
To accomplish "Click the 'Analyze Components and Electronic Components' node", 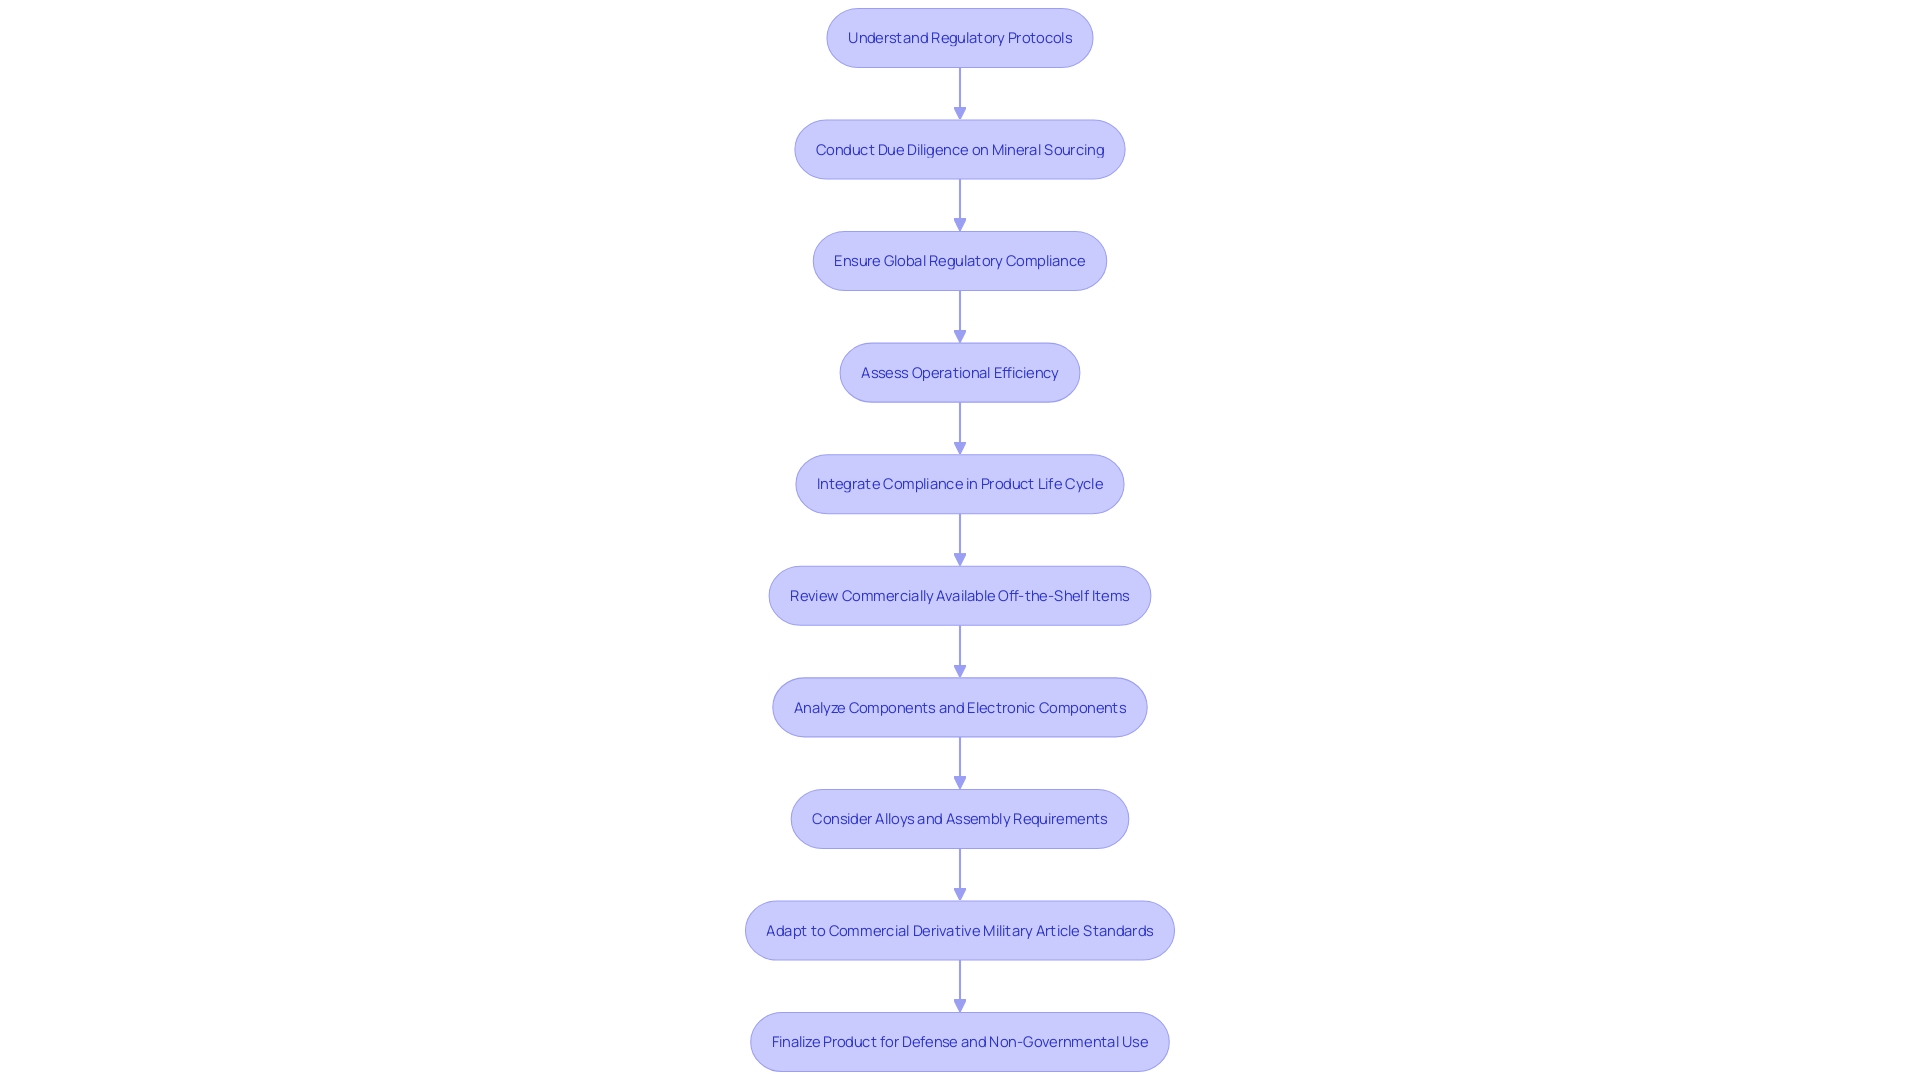I will point(960,707).
